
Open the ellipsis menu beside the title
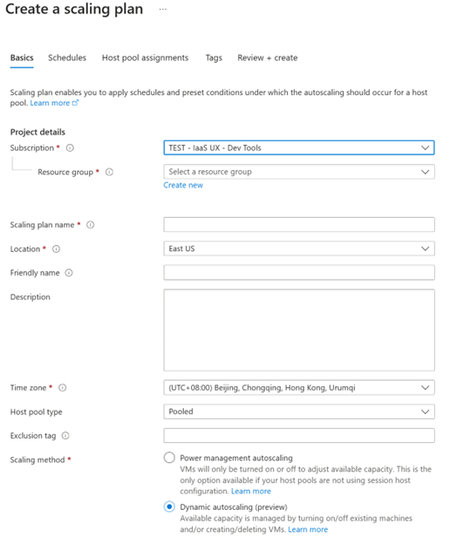click(163, 9)
